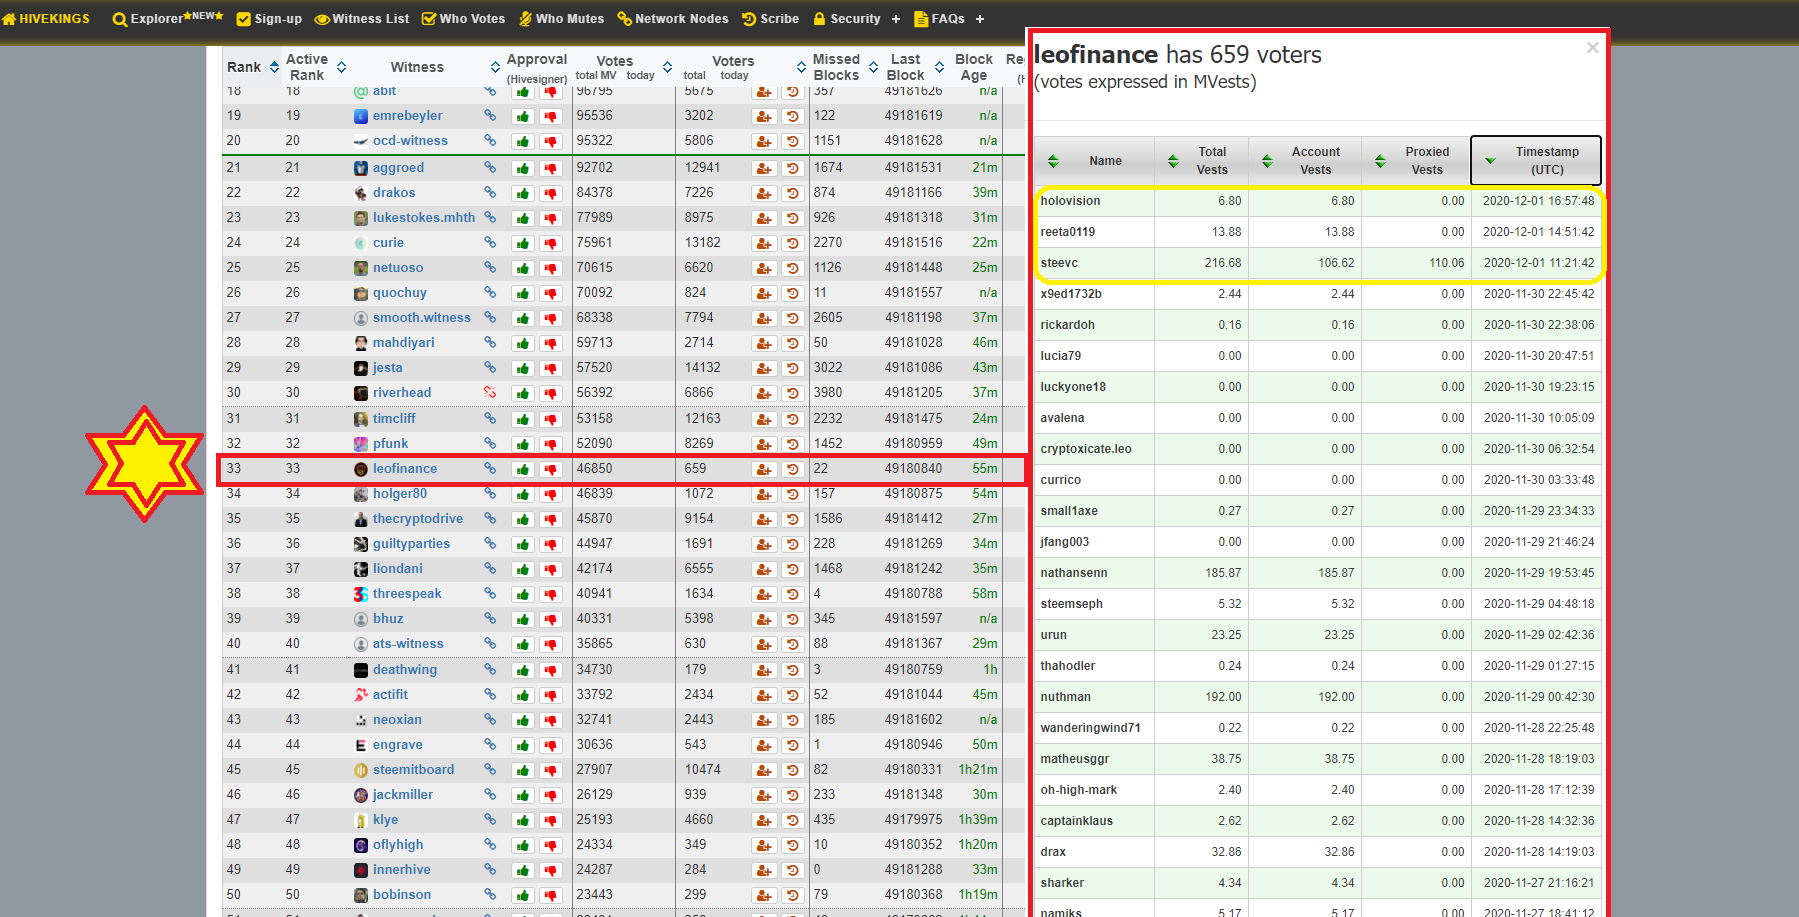Sort voters popup by Name
This screenshot has width=1799, height=917.
point(1094,161)
